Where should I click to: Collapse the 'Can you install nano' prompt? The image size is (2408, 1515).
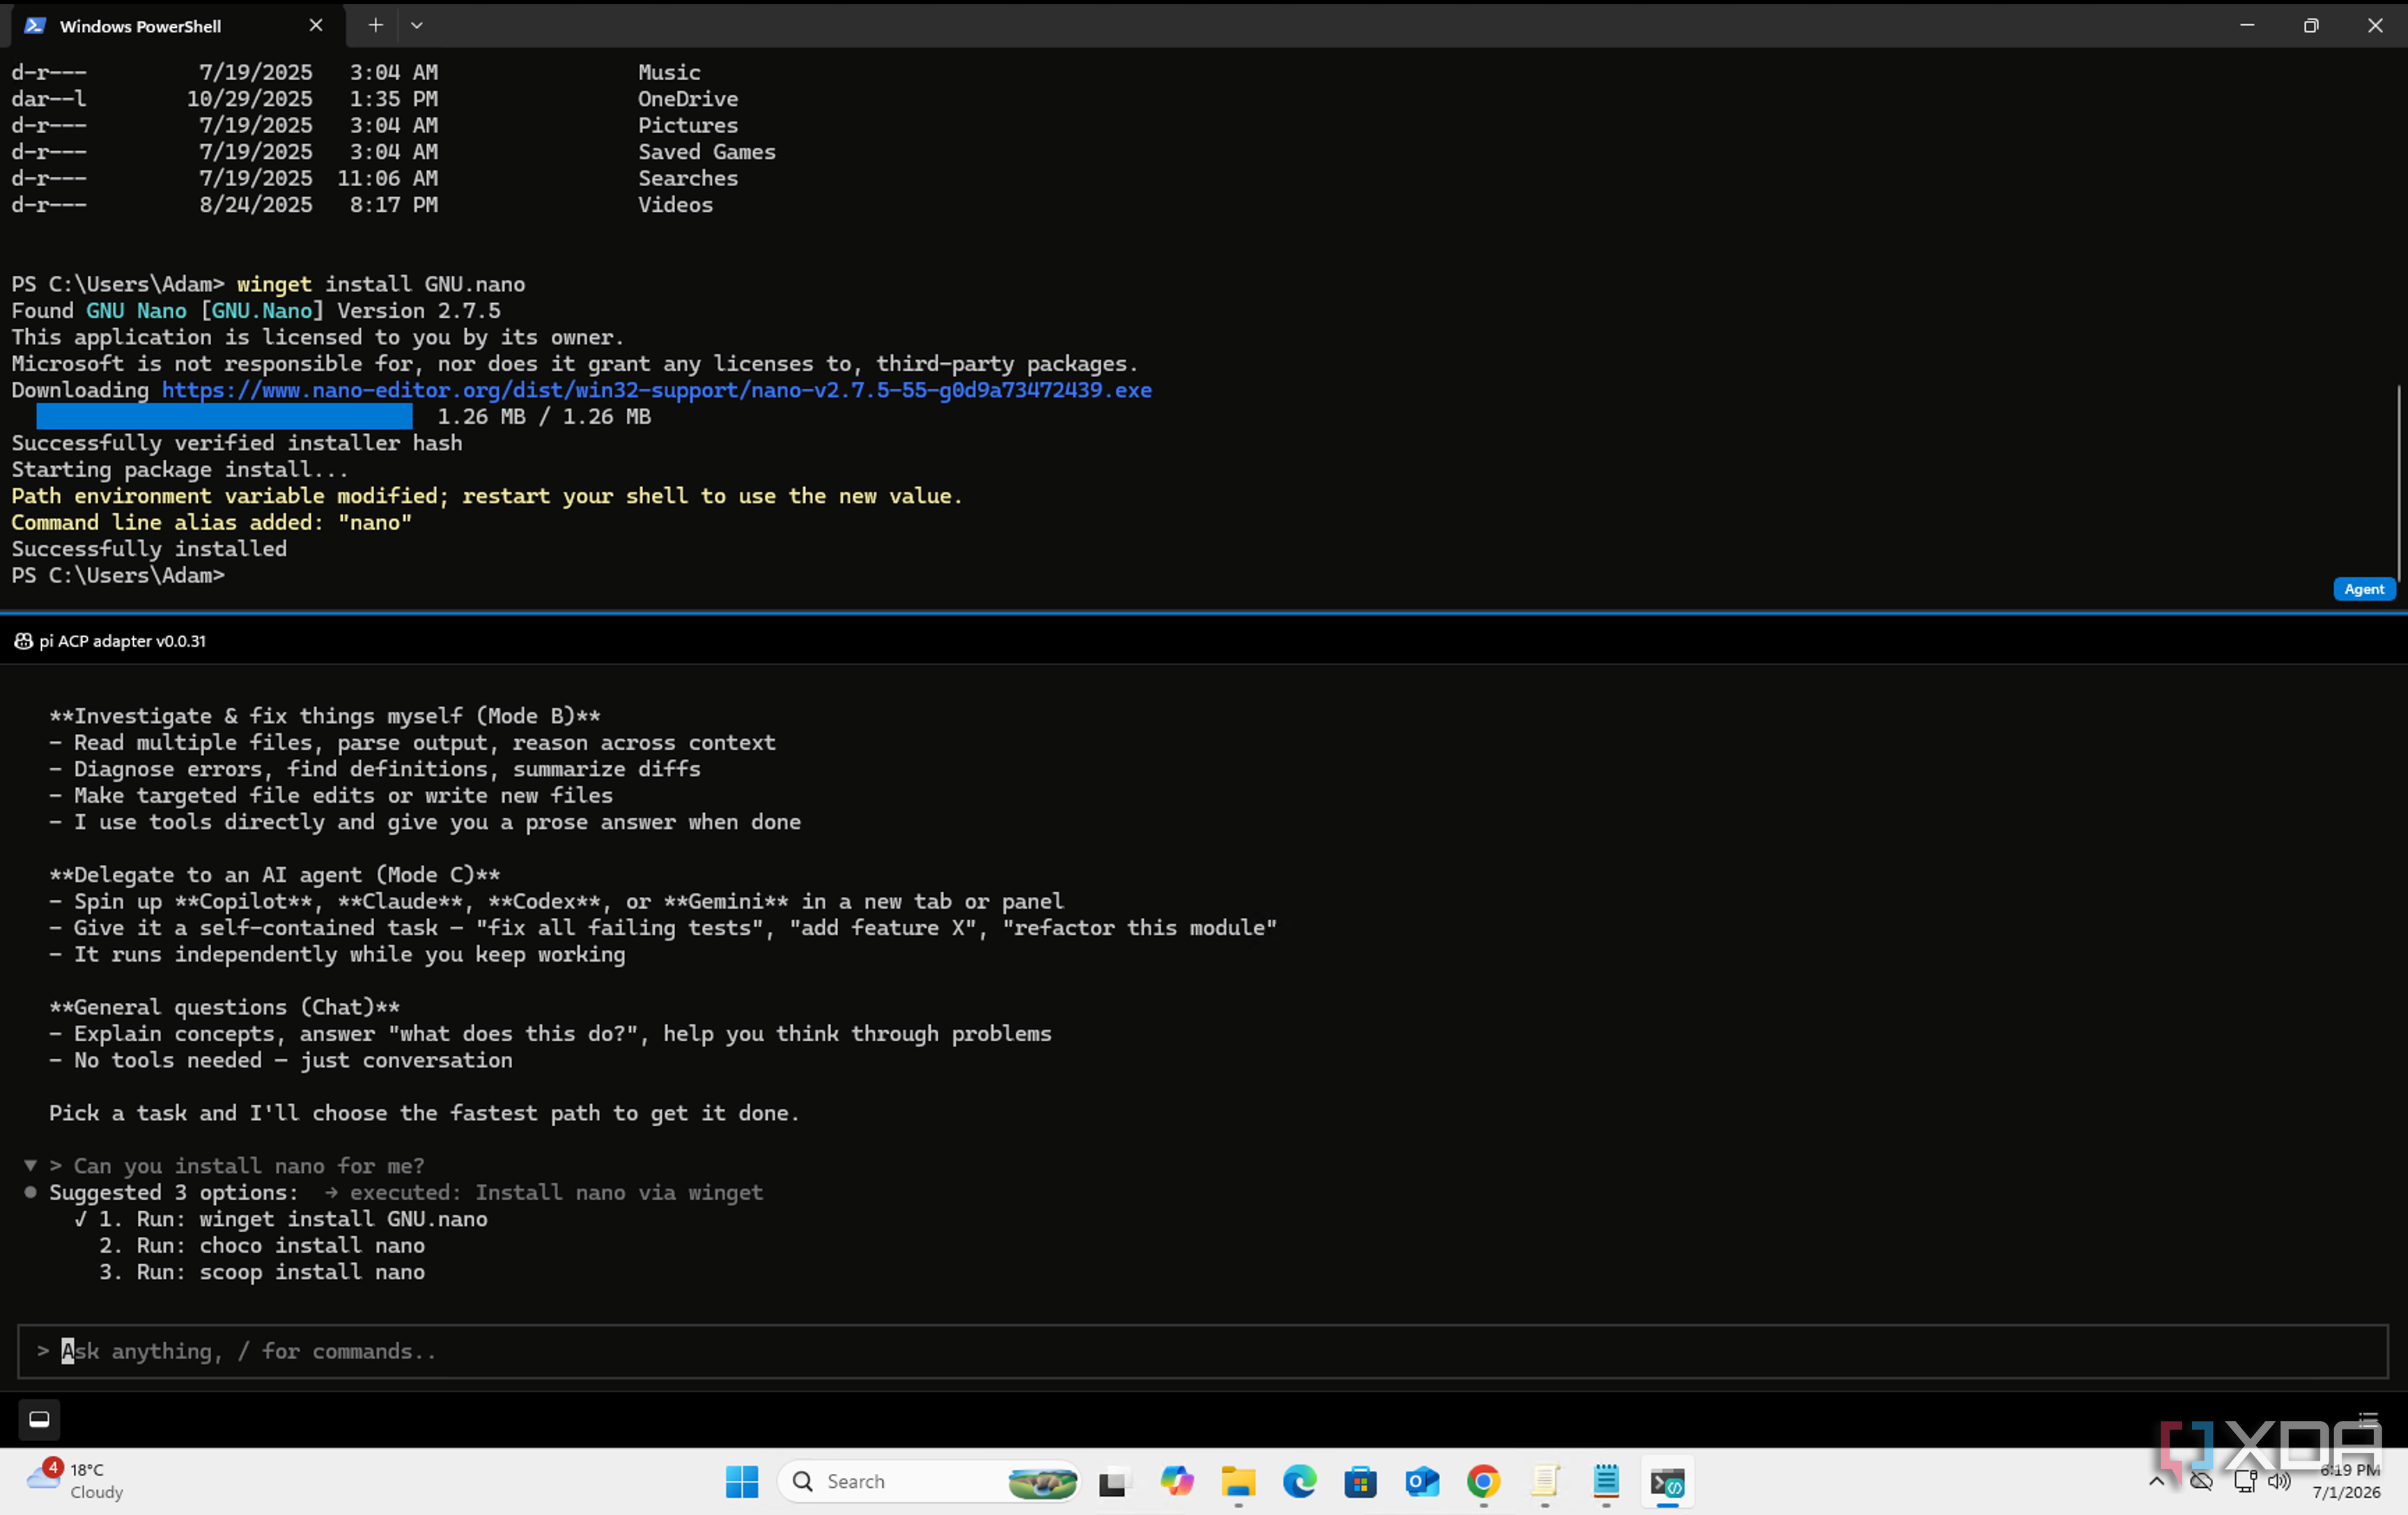[x=31, y=1165]
